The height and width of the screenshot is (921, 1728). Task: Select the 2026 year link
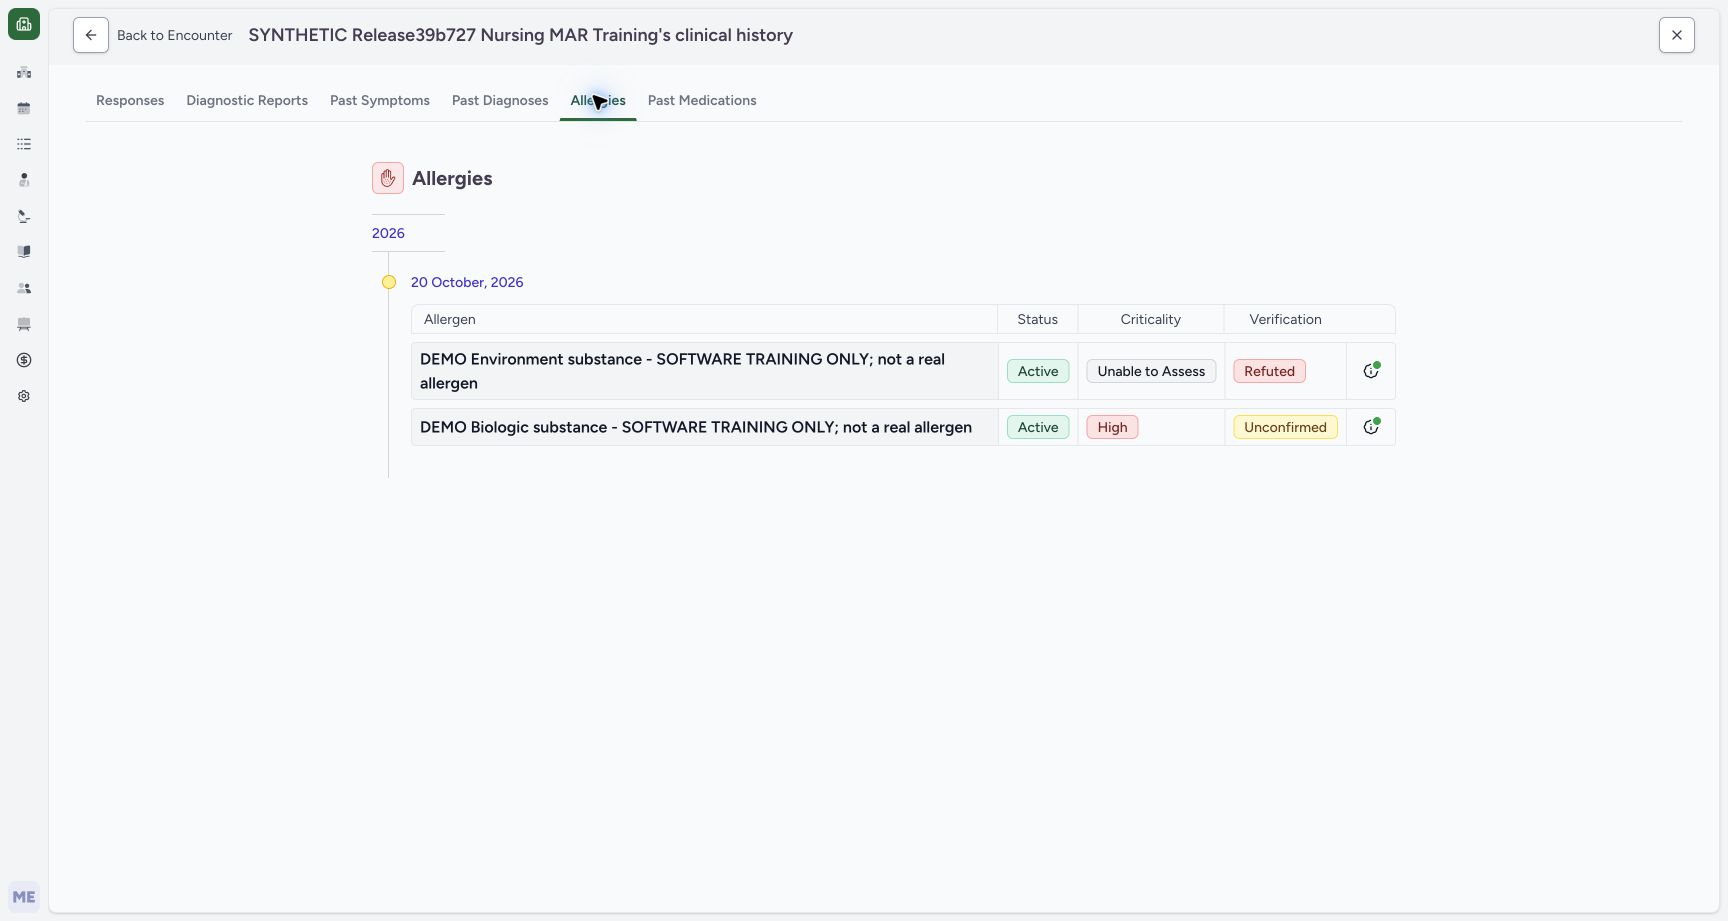tap(388, 233)
